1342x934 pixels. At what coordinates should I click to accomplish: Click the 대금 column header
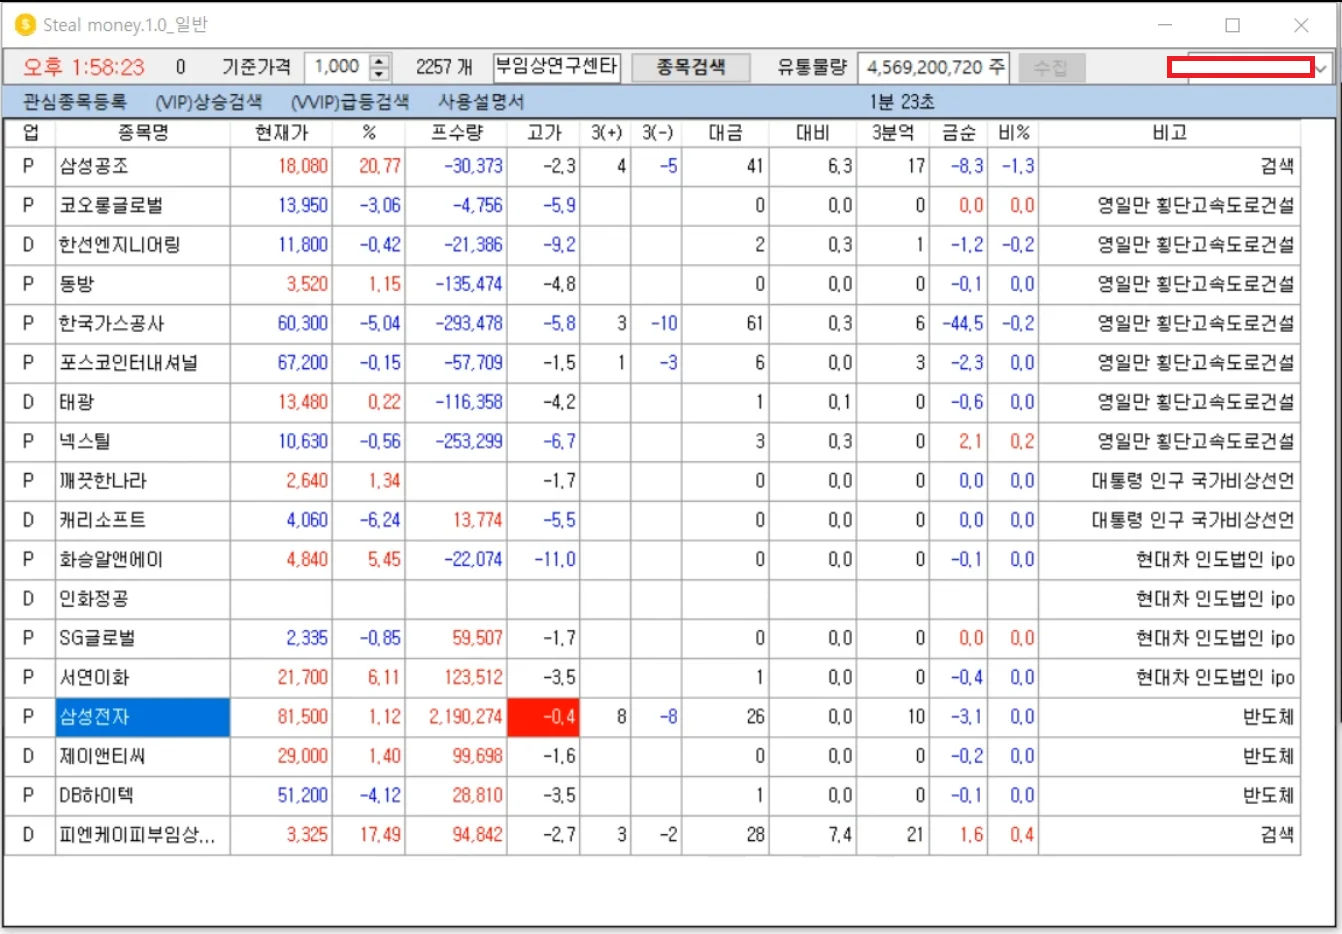click(725, 133)
